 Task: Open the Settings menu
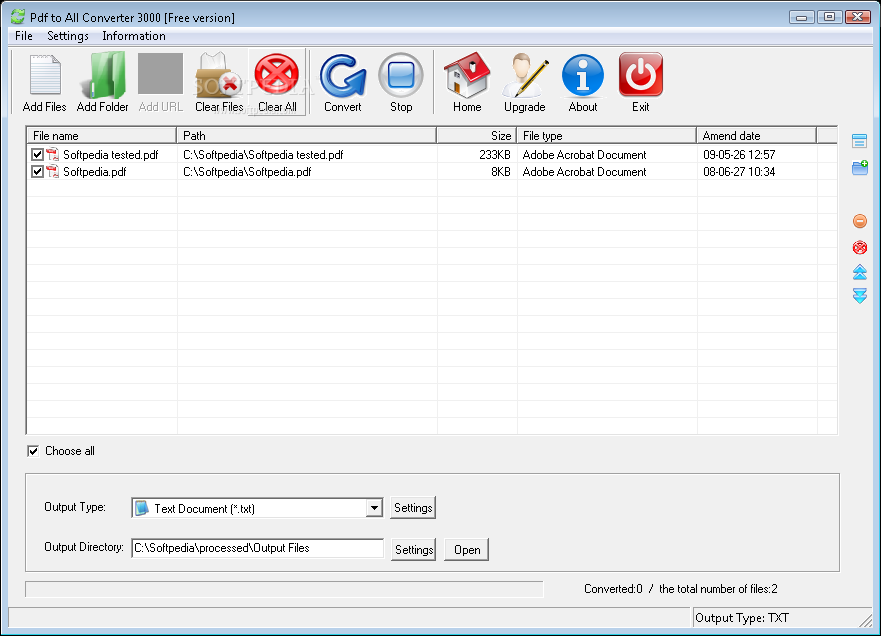pyautogui.click(x=67, y=36)
